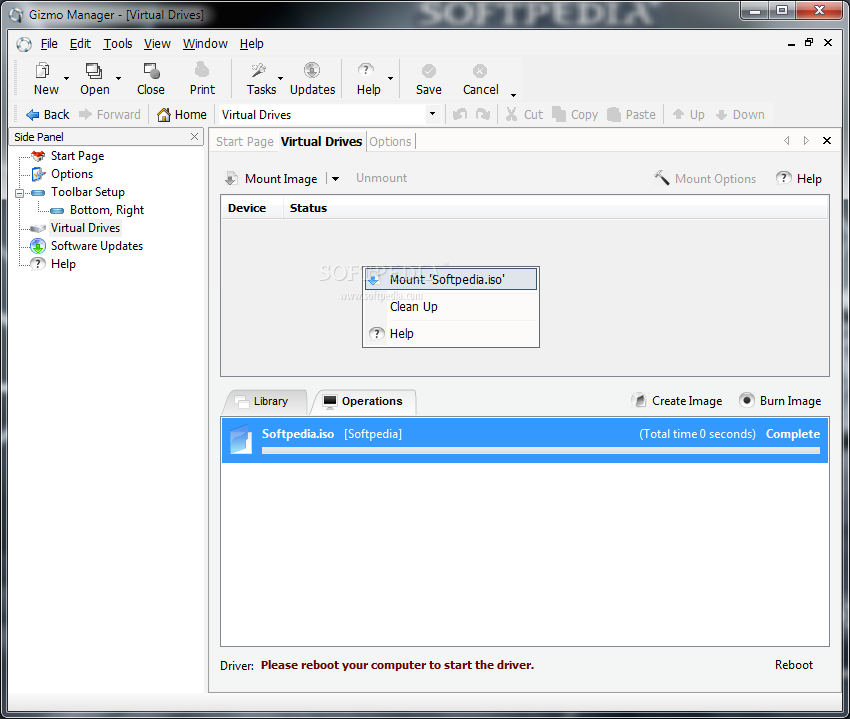Screen dimensions: 850x719
Task: Click the Copy icon
Action: pos(559,114)
